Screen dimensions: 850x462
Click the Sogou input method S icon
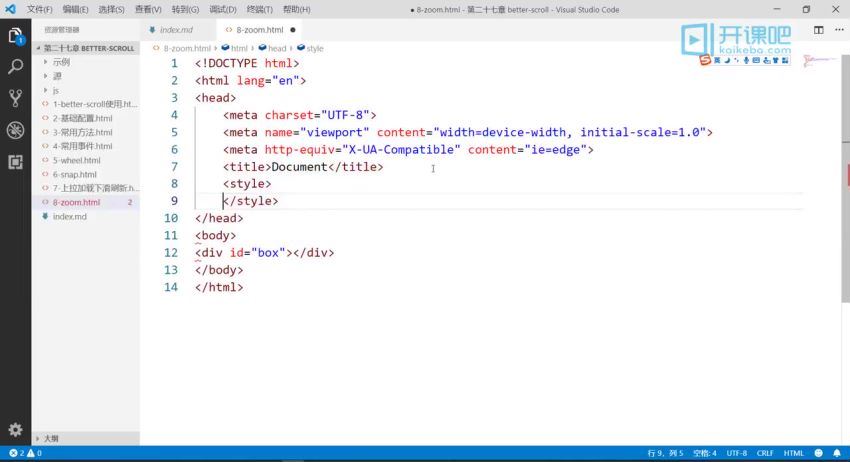pyautogui.click(x=705, y=60)
